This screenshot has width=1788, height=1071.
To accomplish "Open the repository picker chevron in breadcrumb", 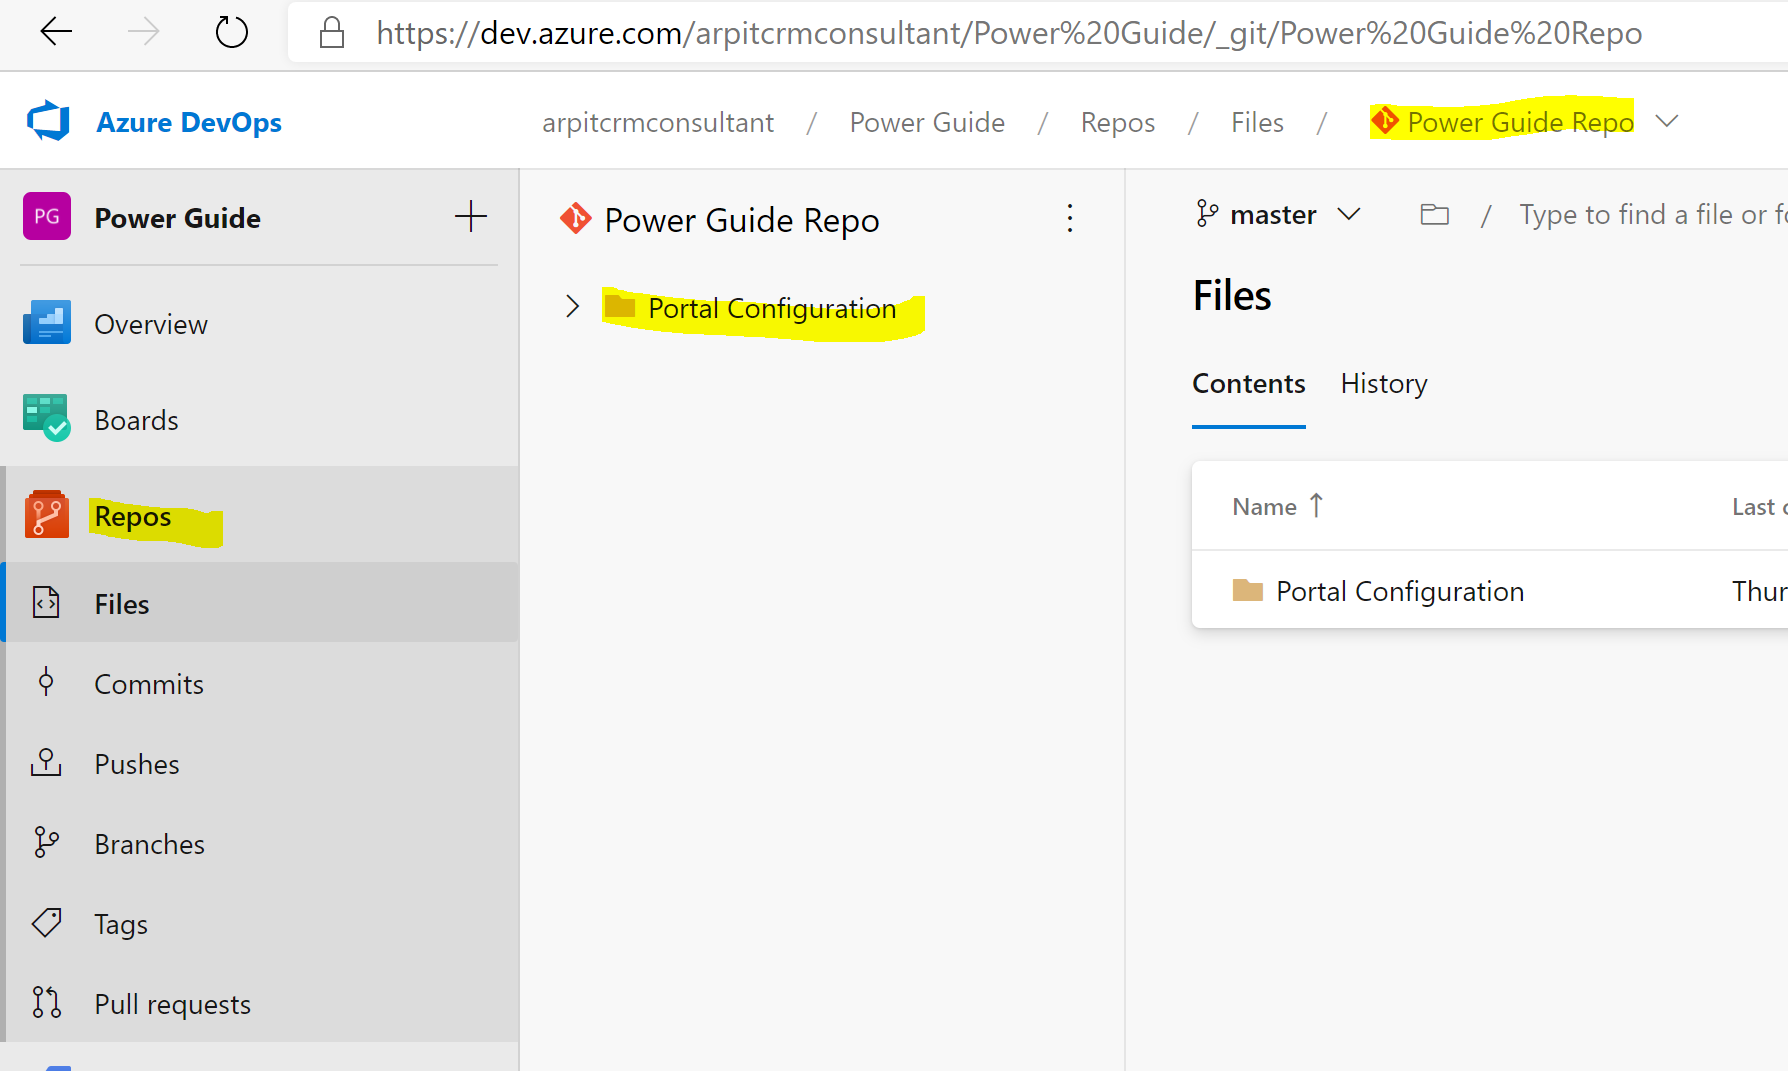I will (x=1667, y=121).
